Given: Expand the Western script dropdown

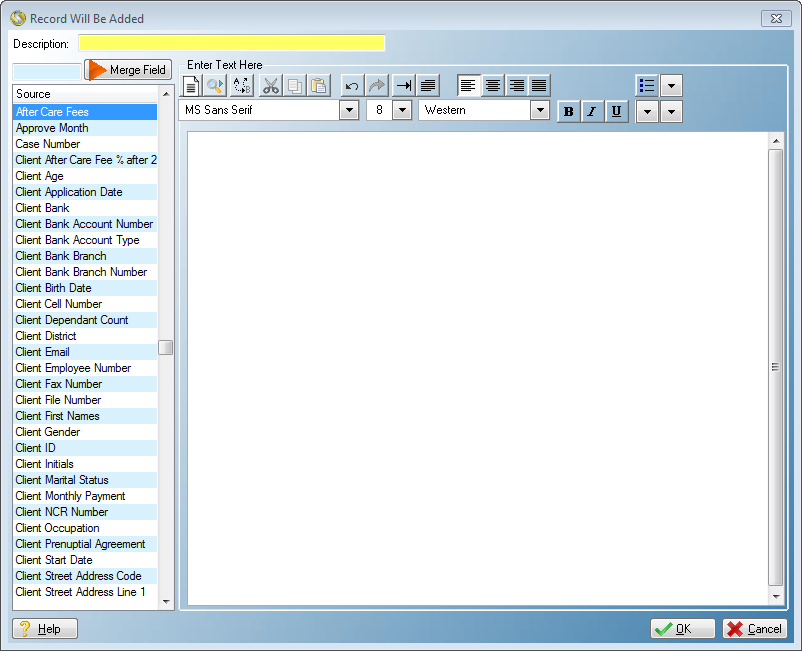Looking at the screenshot, I should 540,111.
